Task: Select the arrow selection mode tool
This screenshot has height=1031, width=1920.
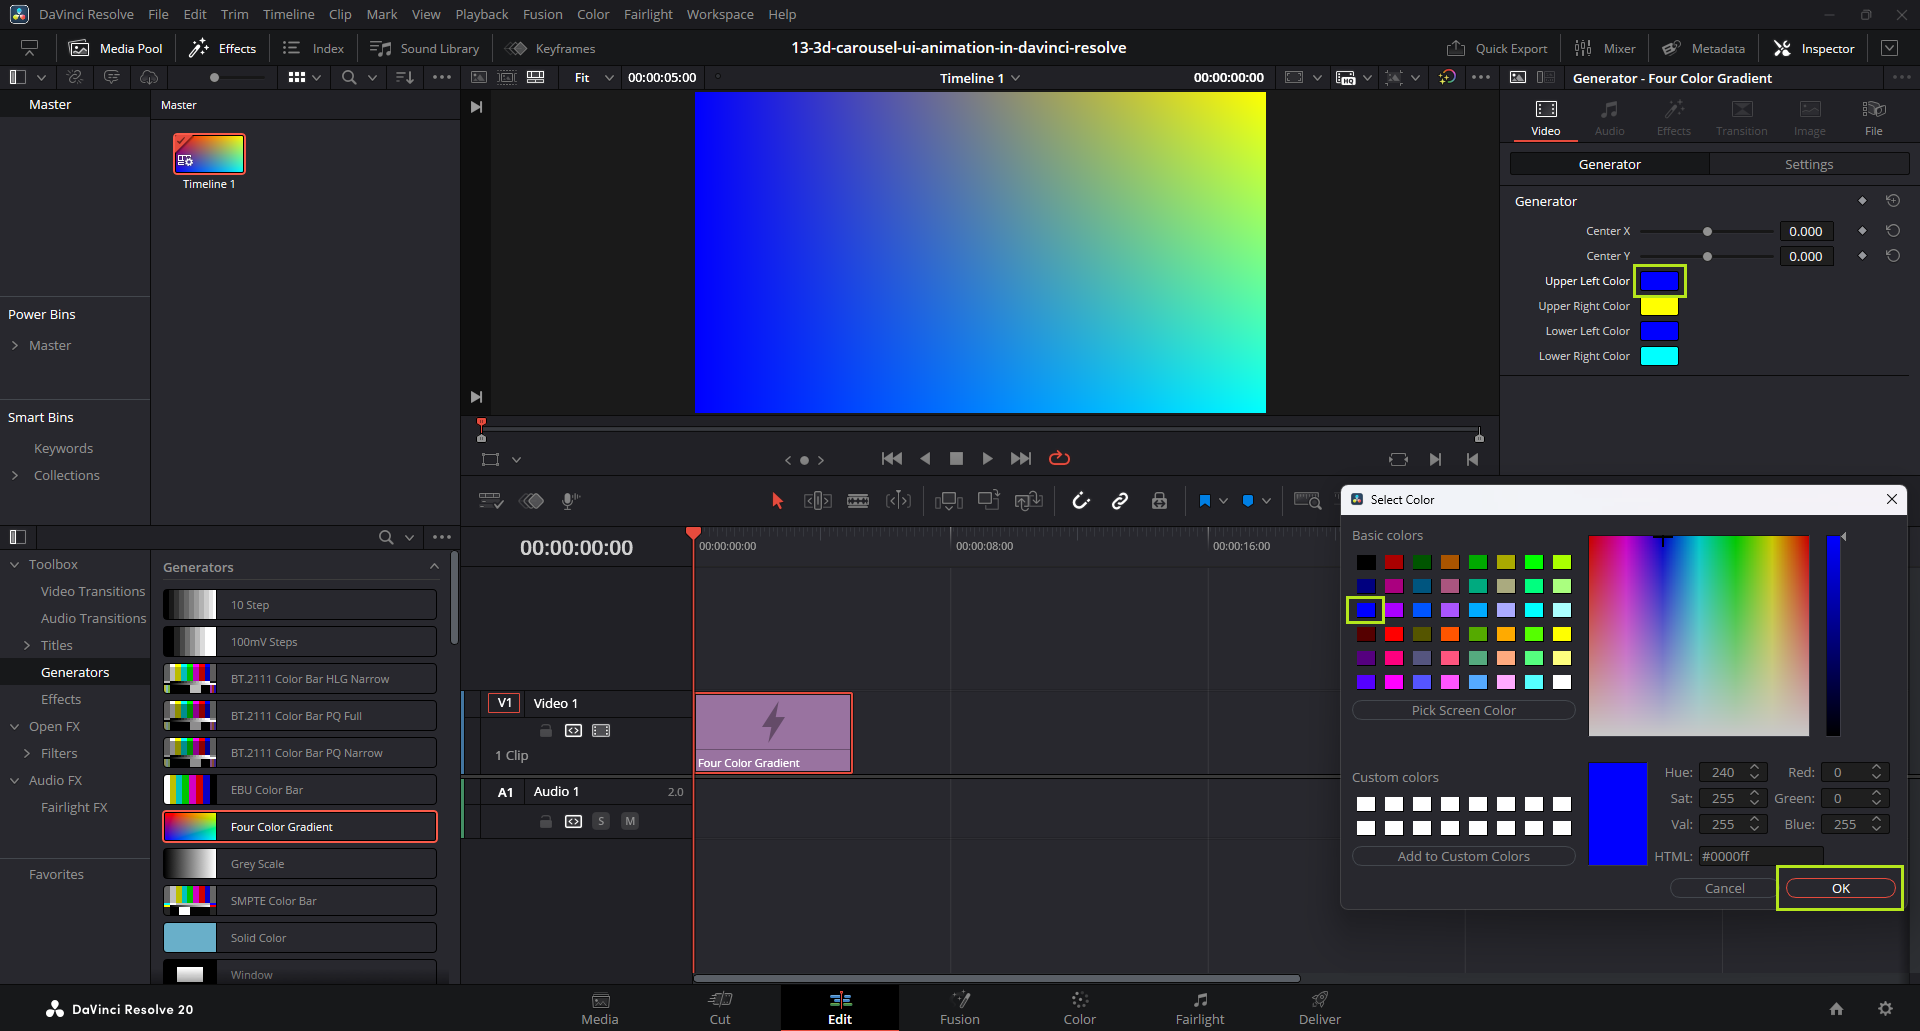Action: point(777,501)
